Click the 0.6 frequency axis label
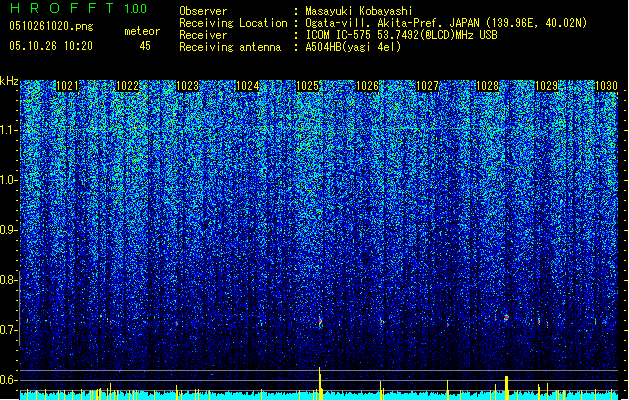 coord(8,380)
